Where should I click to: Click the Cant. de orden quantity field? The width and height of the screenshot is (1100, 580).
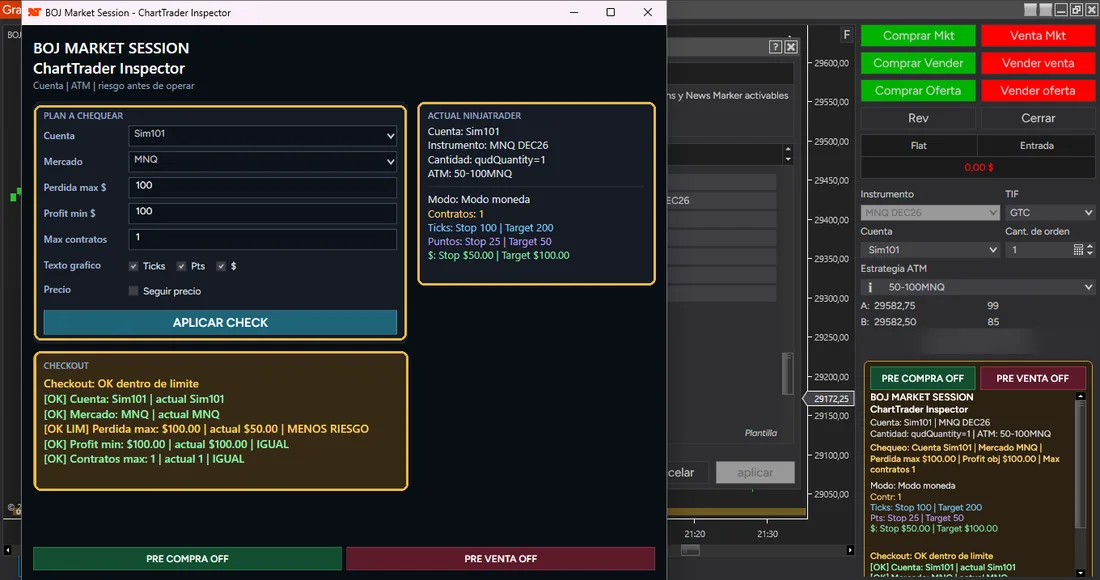click(x=1038, y=250)
